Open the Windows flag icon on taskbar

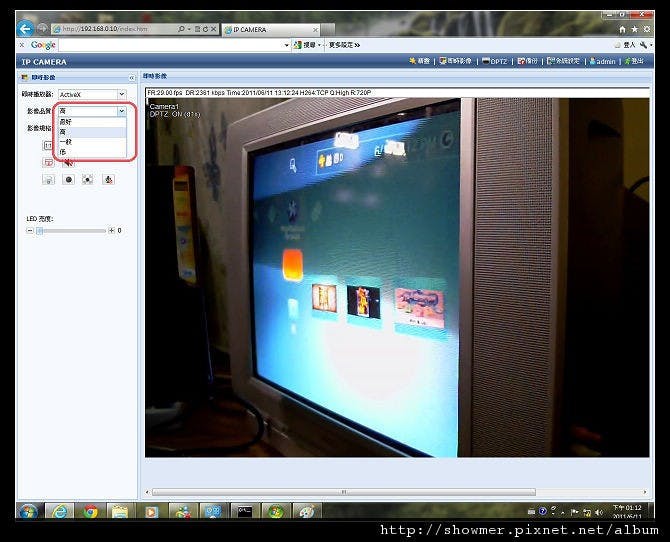point(276,511)
